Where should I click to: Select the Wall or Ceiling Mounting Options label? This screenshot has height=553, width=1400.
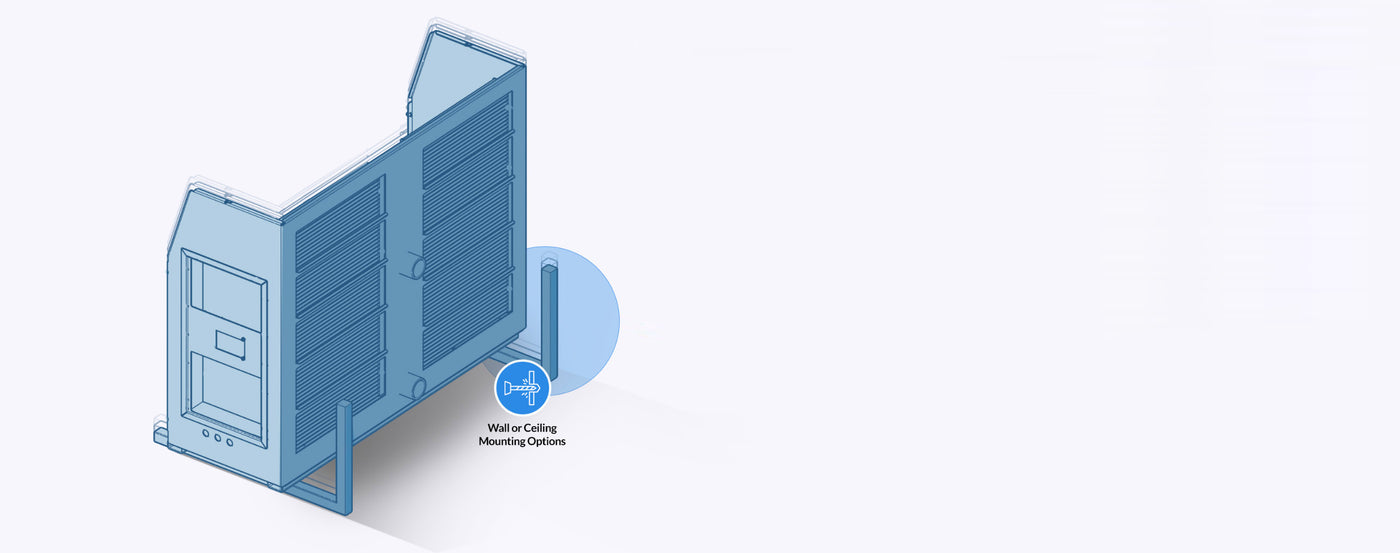tap(521, 435)
